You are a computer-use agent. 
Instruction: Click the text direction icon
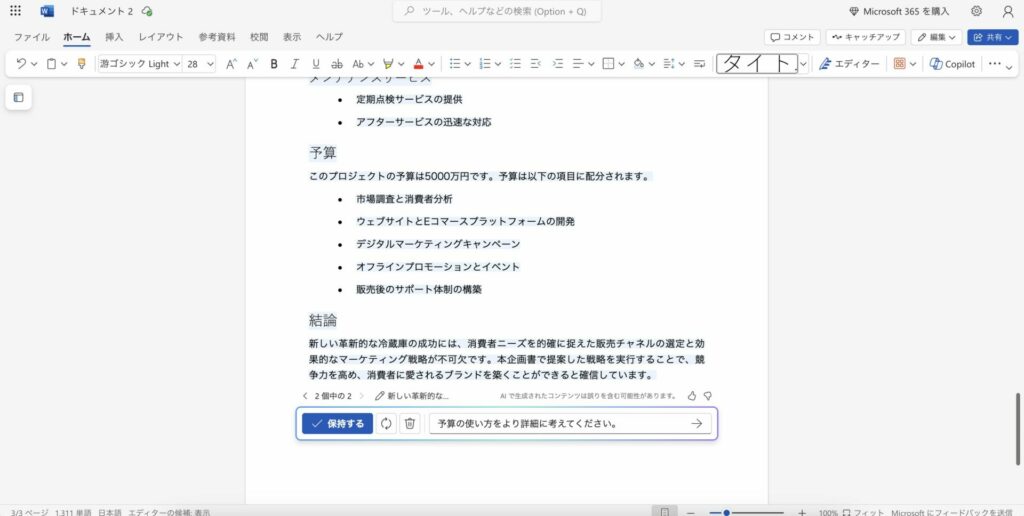click(699, 63)
